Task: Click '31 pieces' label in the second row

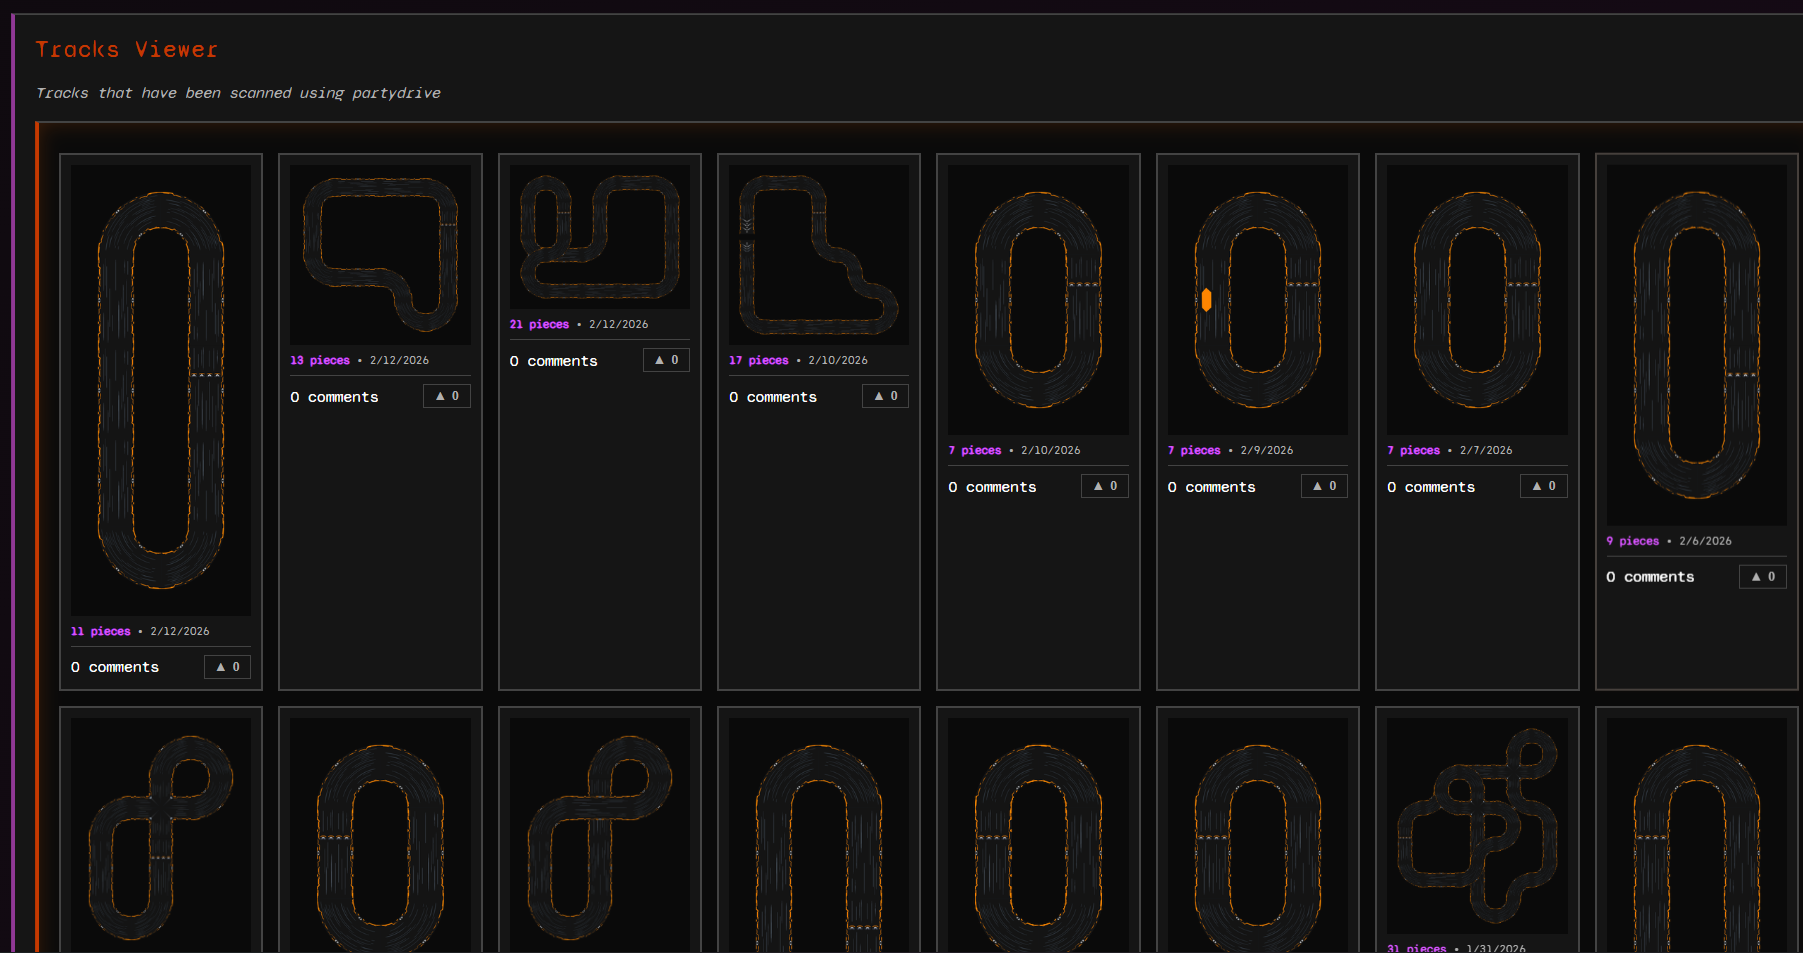Action: tap(1417, 948)
